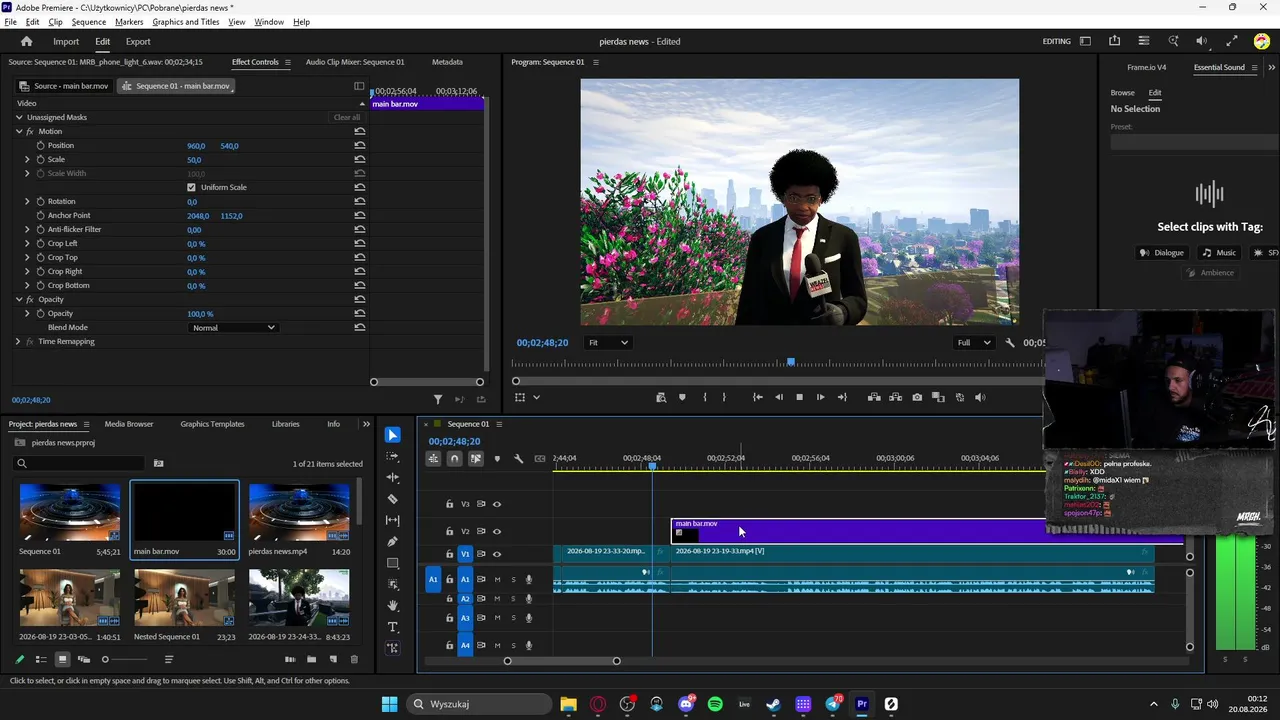Select the Slip tool
The width and height of the screenshot is (1280, 720).
click(393, 521)
